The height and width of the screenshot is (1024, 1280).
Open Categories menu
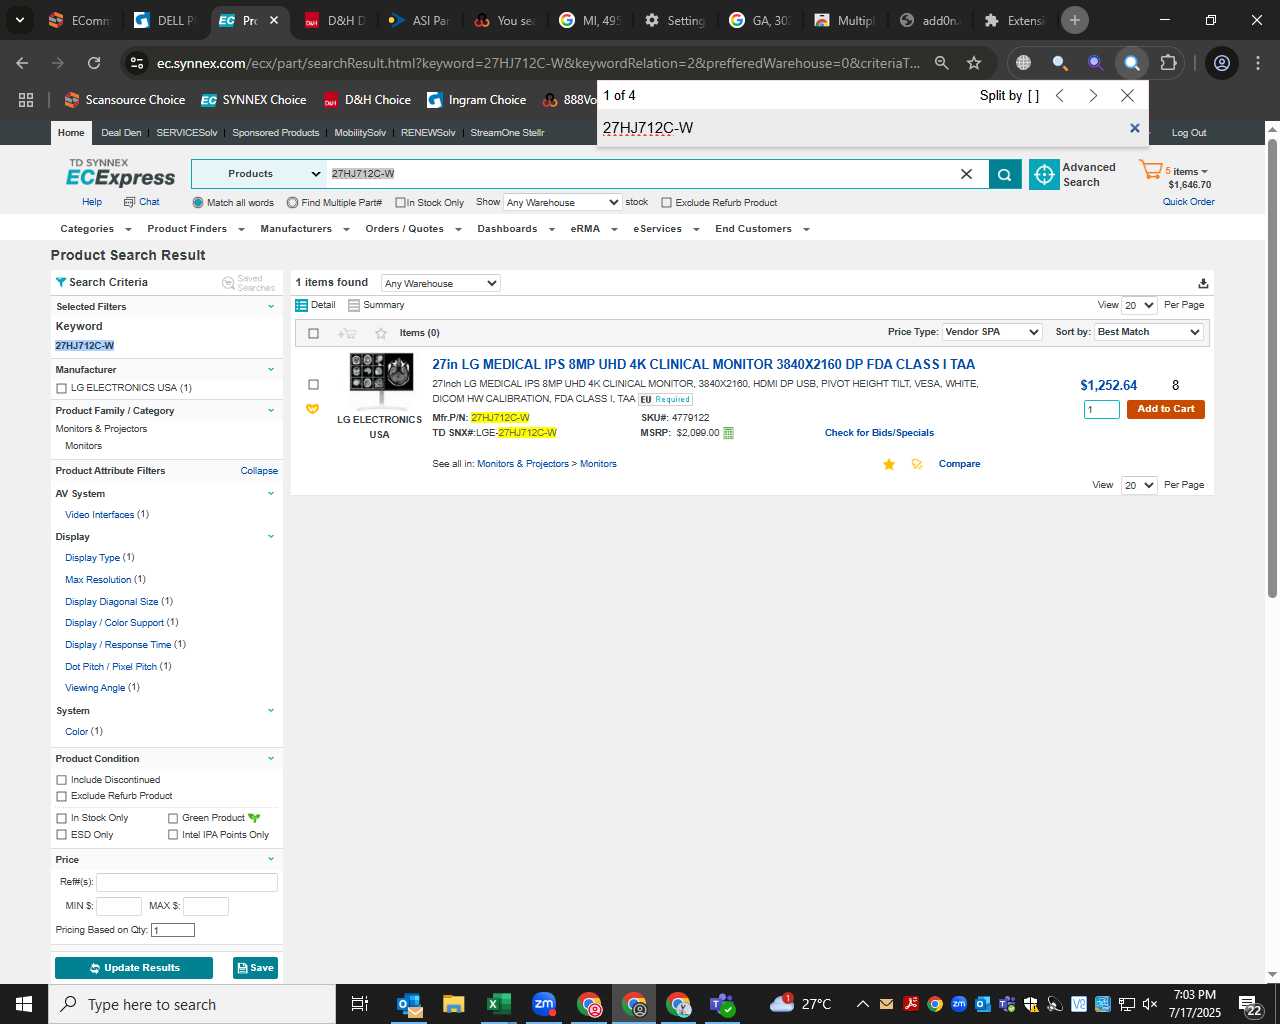95,229
